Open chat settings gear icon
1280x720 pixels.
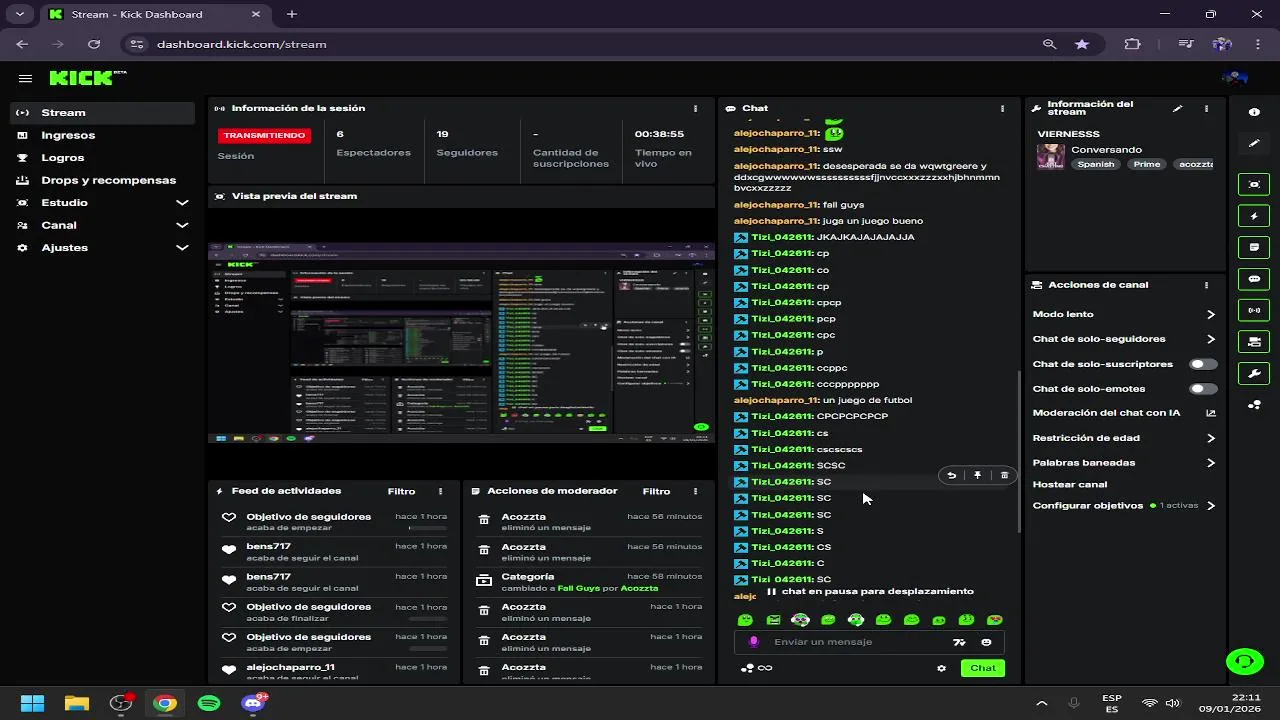point(941,668)
